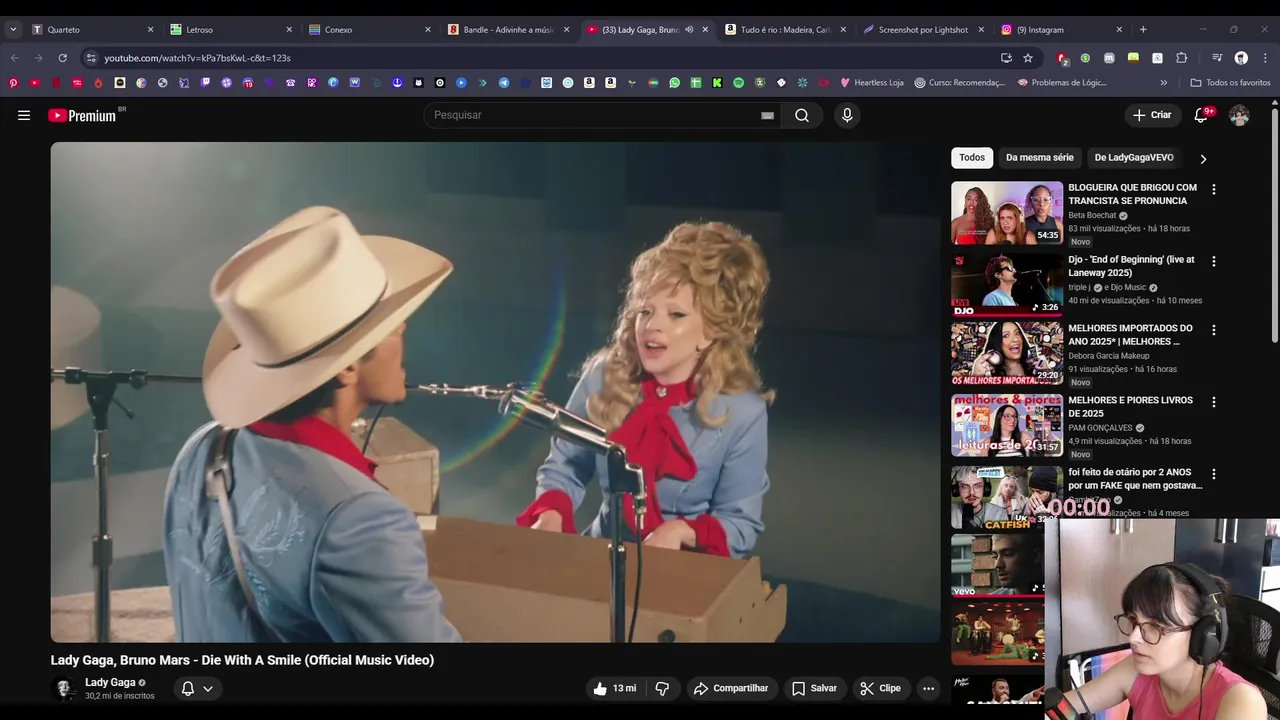The width and height of the screenshot is (1280, 720).
Task: Click the Salvar button
Action: (814, 688)
